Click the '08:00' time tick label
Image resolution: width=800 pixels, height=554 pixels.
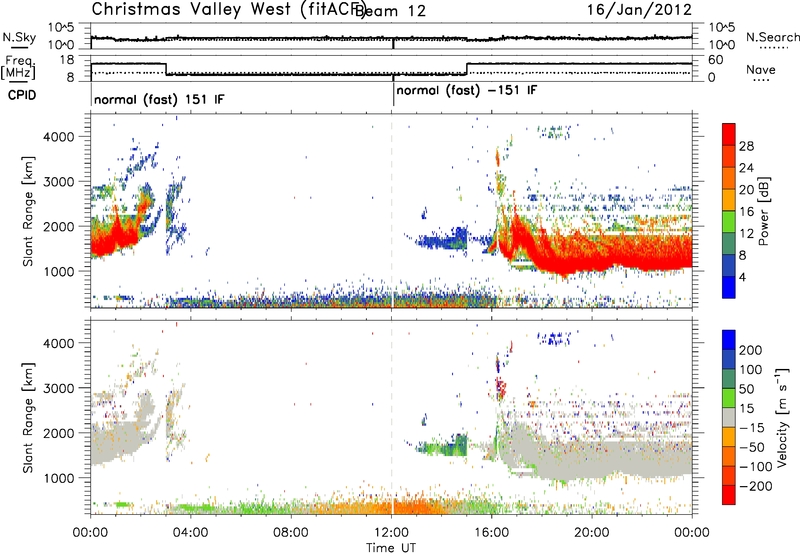tap(291, 533)
